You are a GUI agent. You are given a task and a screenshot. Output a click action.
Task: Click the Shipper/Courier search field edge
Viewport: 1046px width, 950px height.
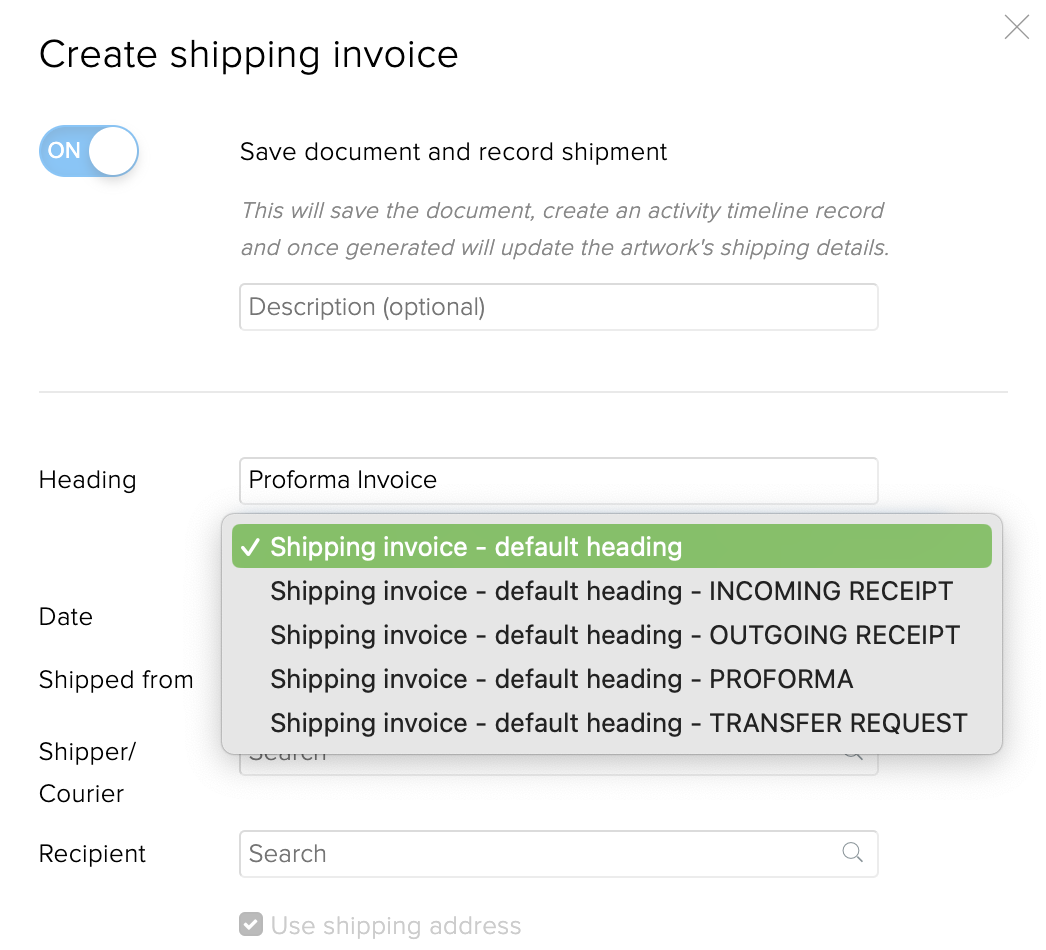click(558, 765)
